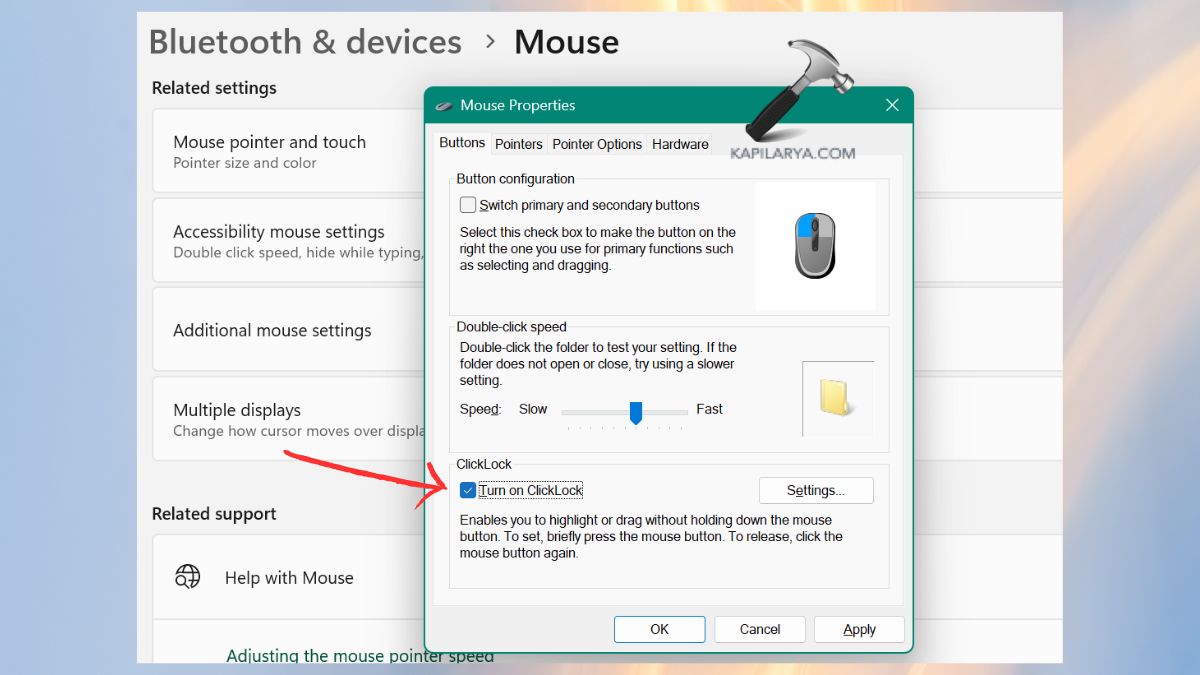Open Adjusting the mouse pointer speed link
The image size is (1200, 675).
pyautogui.click(x=360, y=655)
